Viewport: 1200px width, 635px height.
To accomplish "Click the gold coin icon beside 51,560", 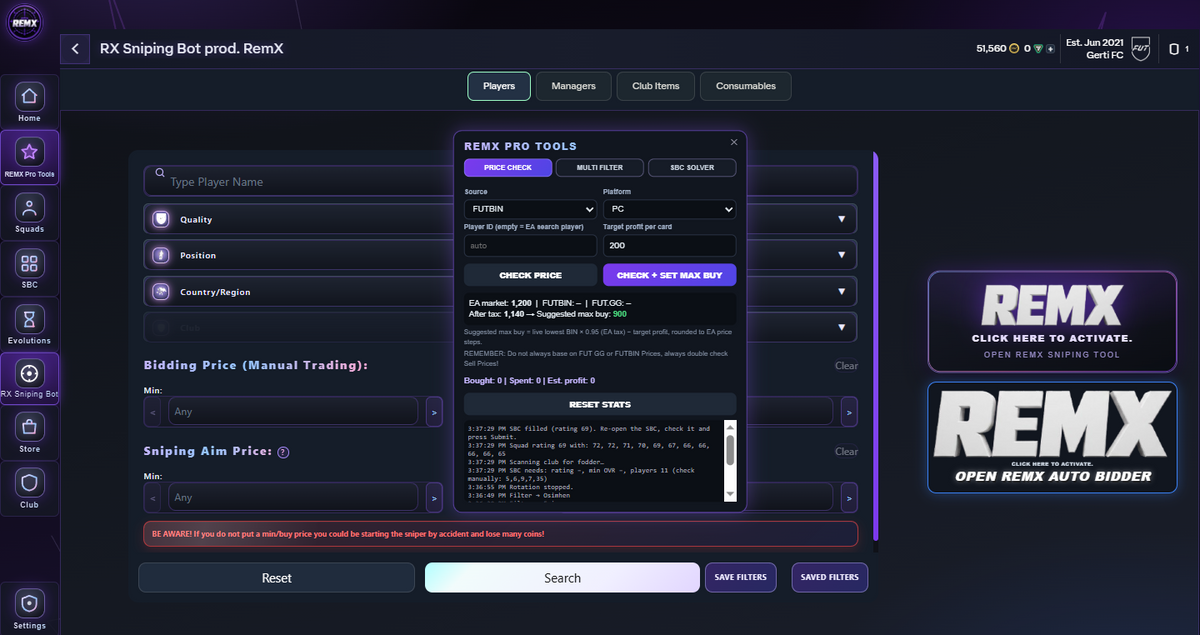I will pos(1013,48).
